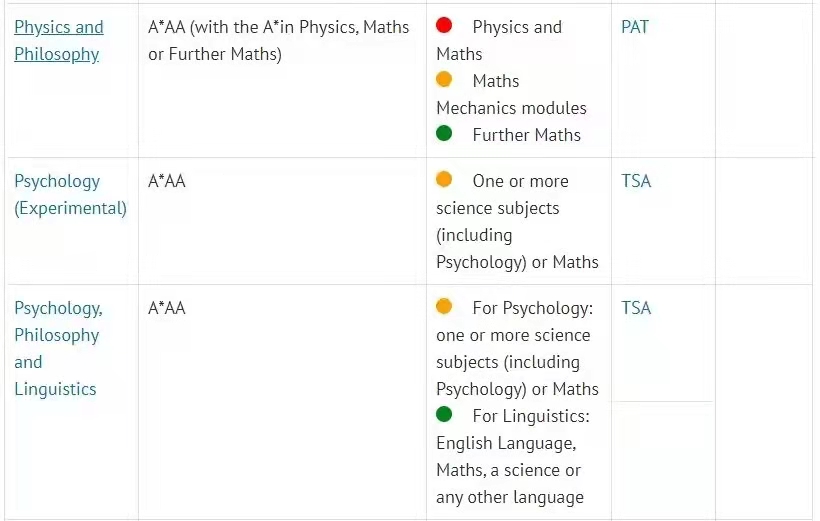Viewport: 820px width, 521px height.
Task: Click the (including Psychology) or Maths text in Experimental row
Action: (x=517, y=248)
